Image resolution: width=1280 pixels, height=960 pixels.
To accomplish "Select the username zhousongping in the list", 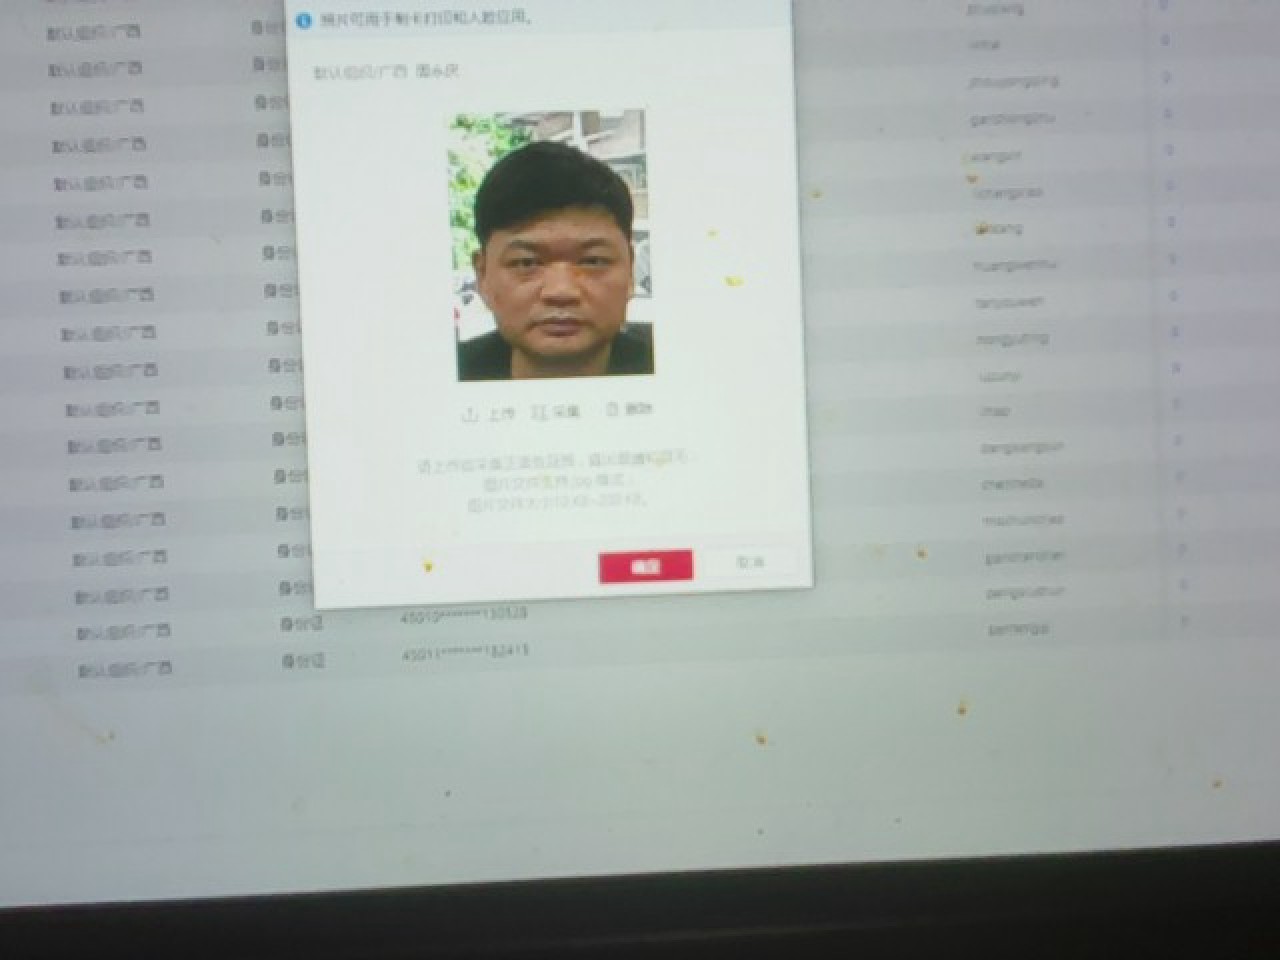I will coord(1014,82).
